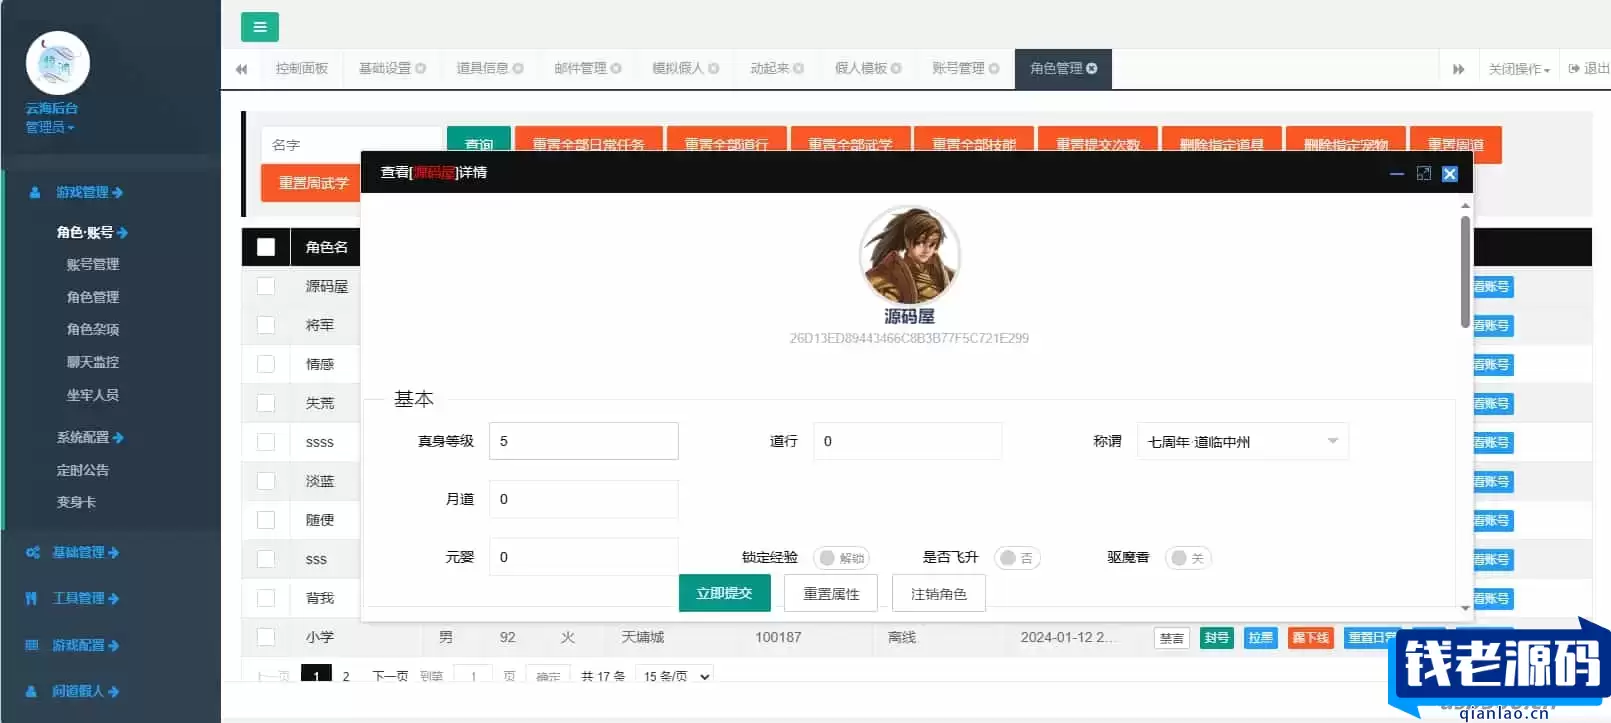
Task: Check the checkbox for row 情感
Action: point(266,365)
